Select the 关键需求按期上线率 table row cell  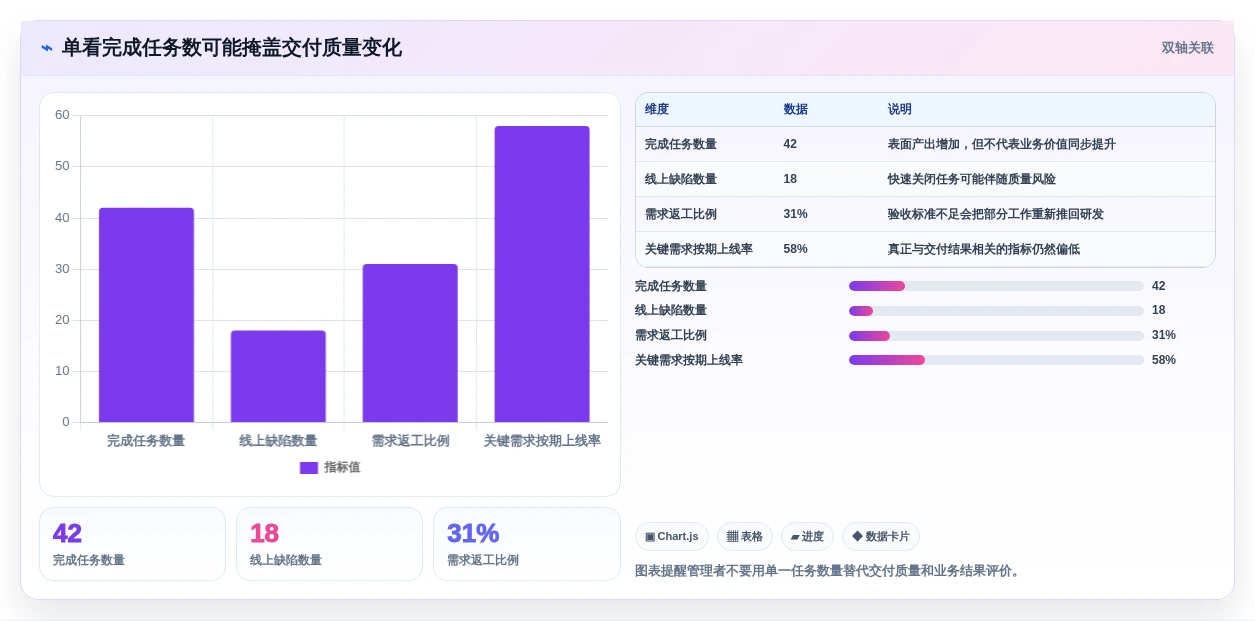pyautogui.click(x=699, y=249)
